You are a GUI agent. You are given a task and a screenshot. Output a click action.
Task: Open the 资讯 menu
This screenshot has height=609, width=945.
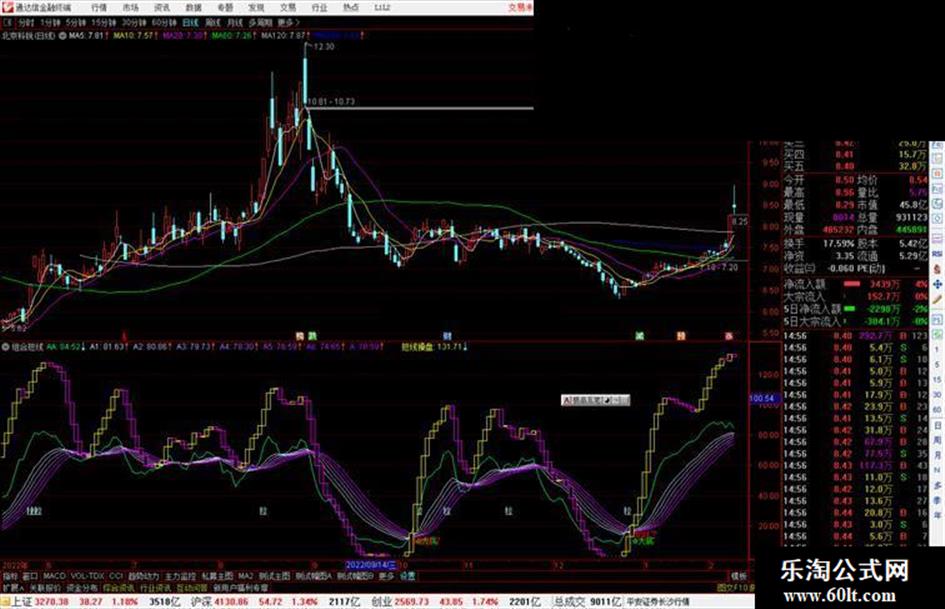162,8
